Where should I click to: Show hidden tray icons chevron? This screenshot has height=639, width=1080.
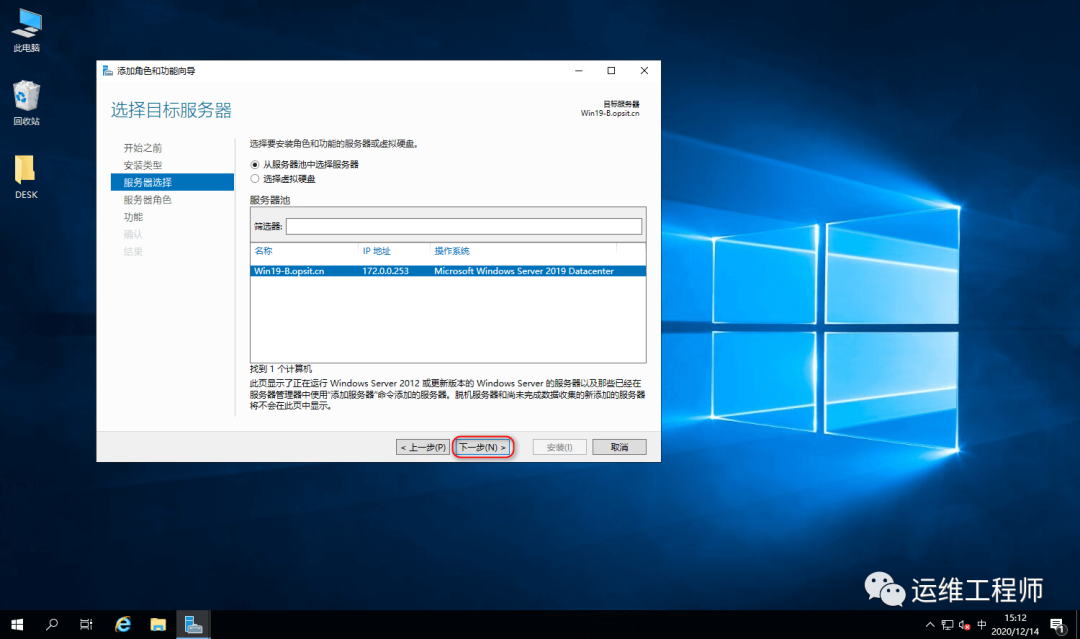pos(930,625)
